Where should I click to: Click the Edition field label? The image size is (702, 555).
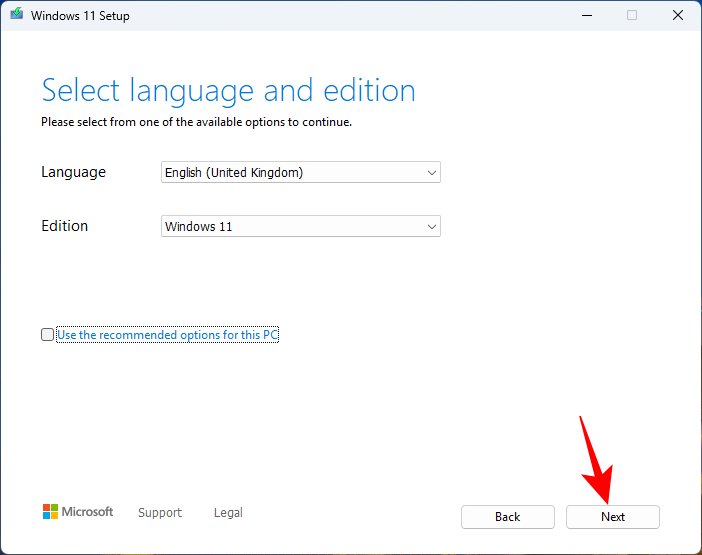pyautogui.click(x=65, y=226)
